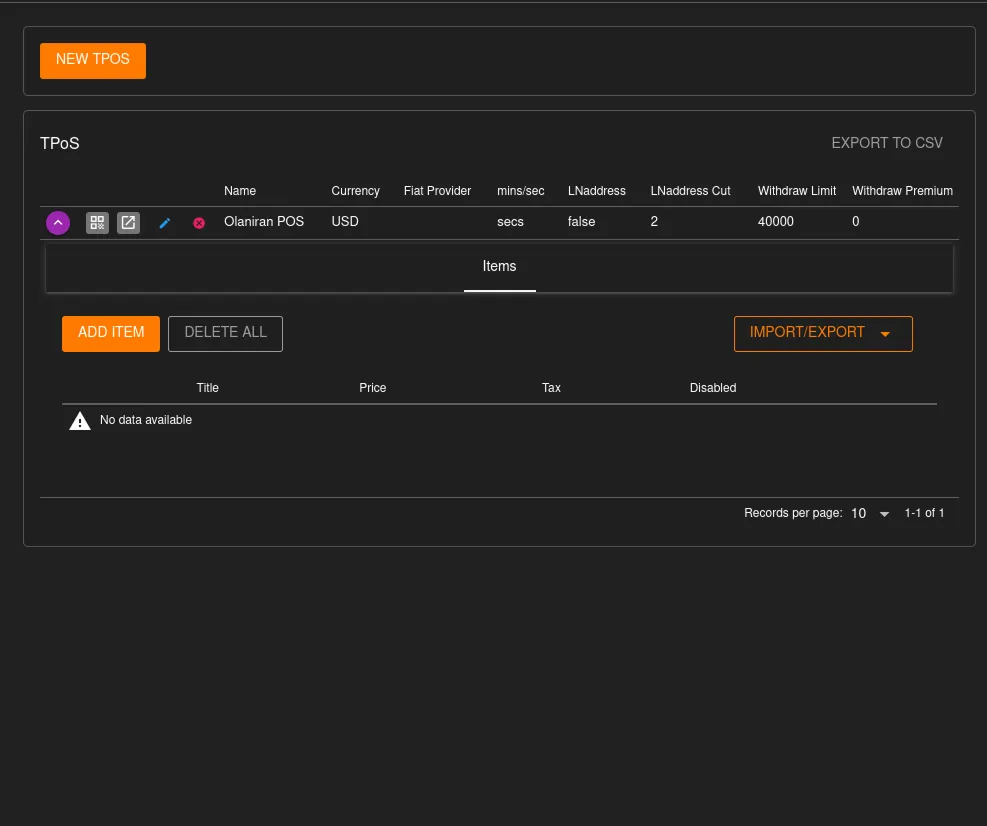This screenshot has width=987, height=826.
Task: Open Olaniran POS in new window
Action: click(x=128, y=223)
